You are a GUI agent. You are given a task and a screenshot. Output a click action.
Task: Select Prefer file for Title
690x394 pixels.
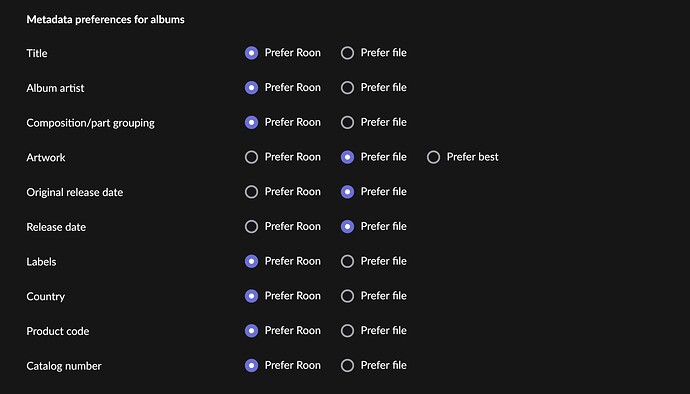click(347, 53)
